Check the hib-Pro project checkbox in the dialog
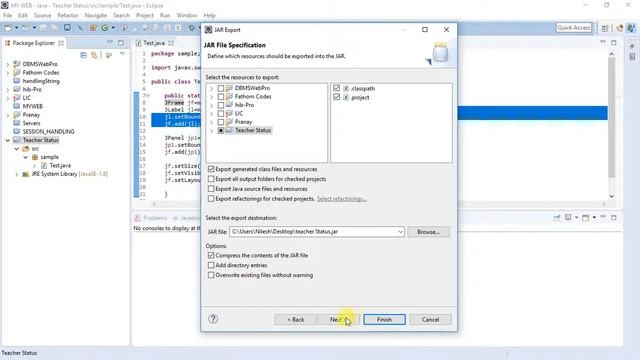Screen dimensions: 640x360 click(221, 105)
